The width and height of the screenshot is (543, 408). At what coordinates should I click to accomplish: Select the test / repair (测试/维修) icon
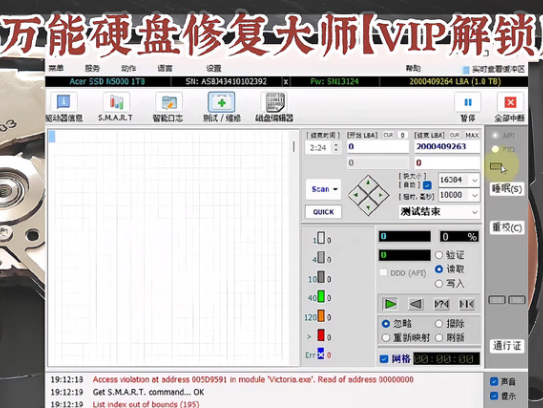click(222, 102)
